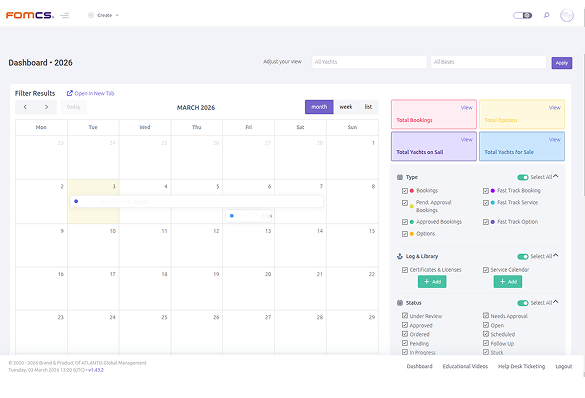
Task: Uncheck Follow Up status checkbox
Action: (486, 343)
